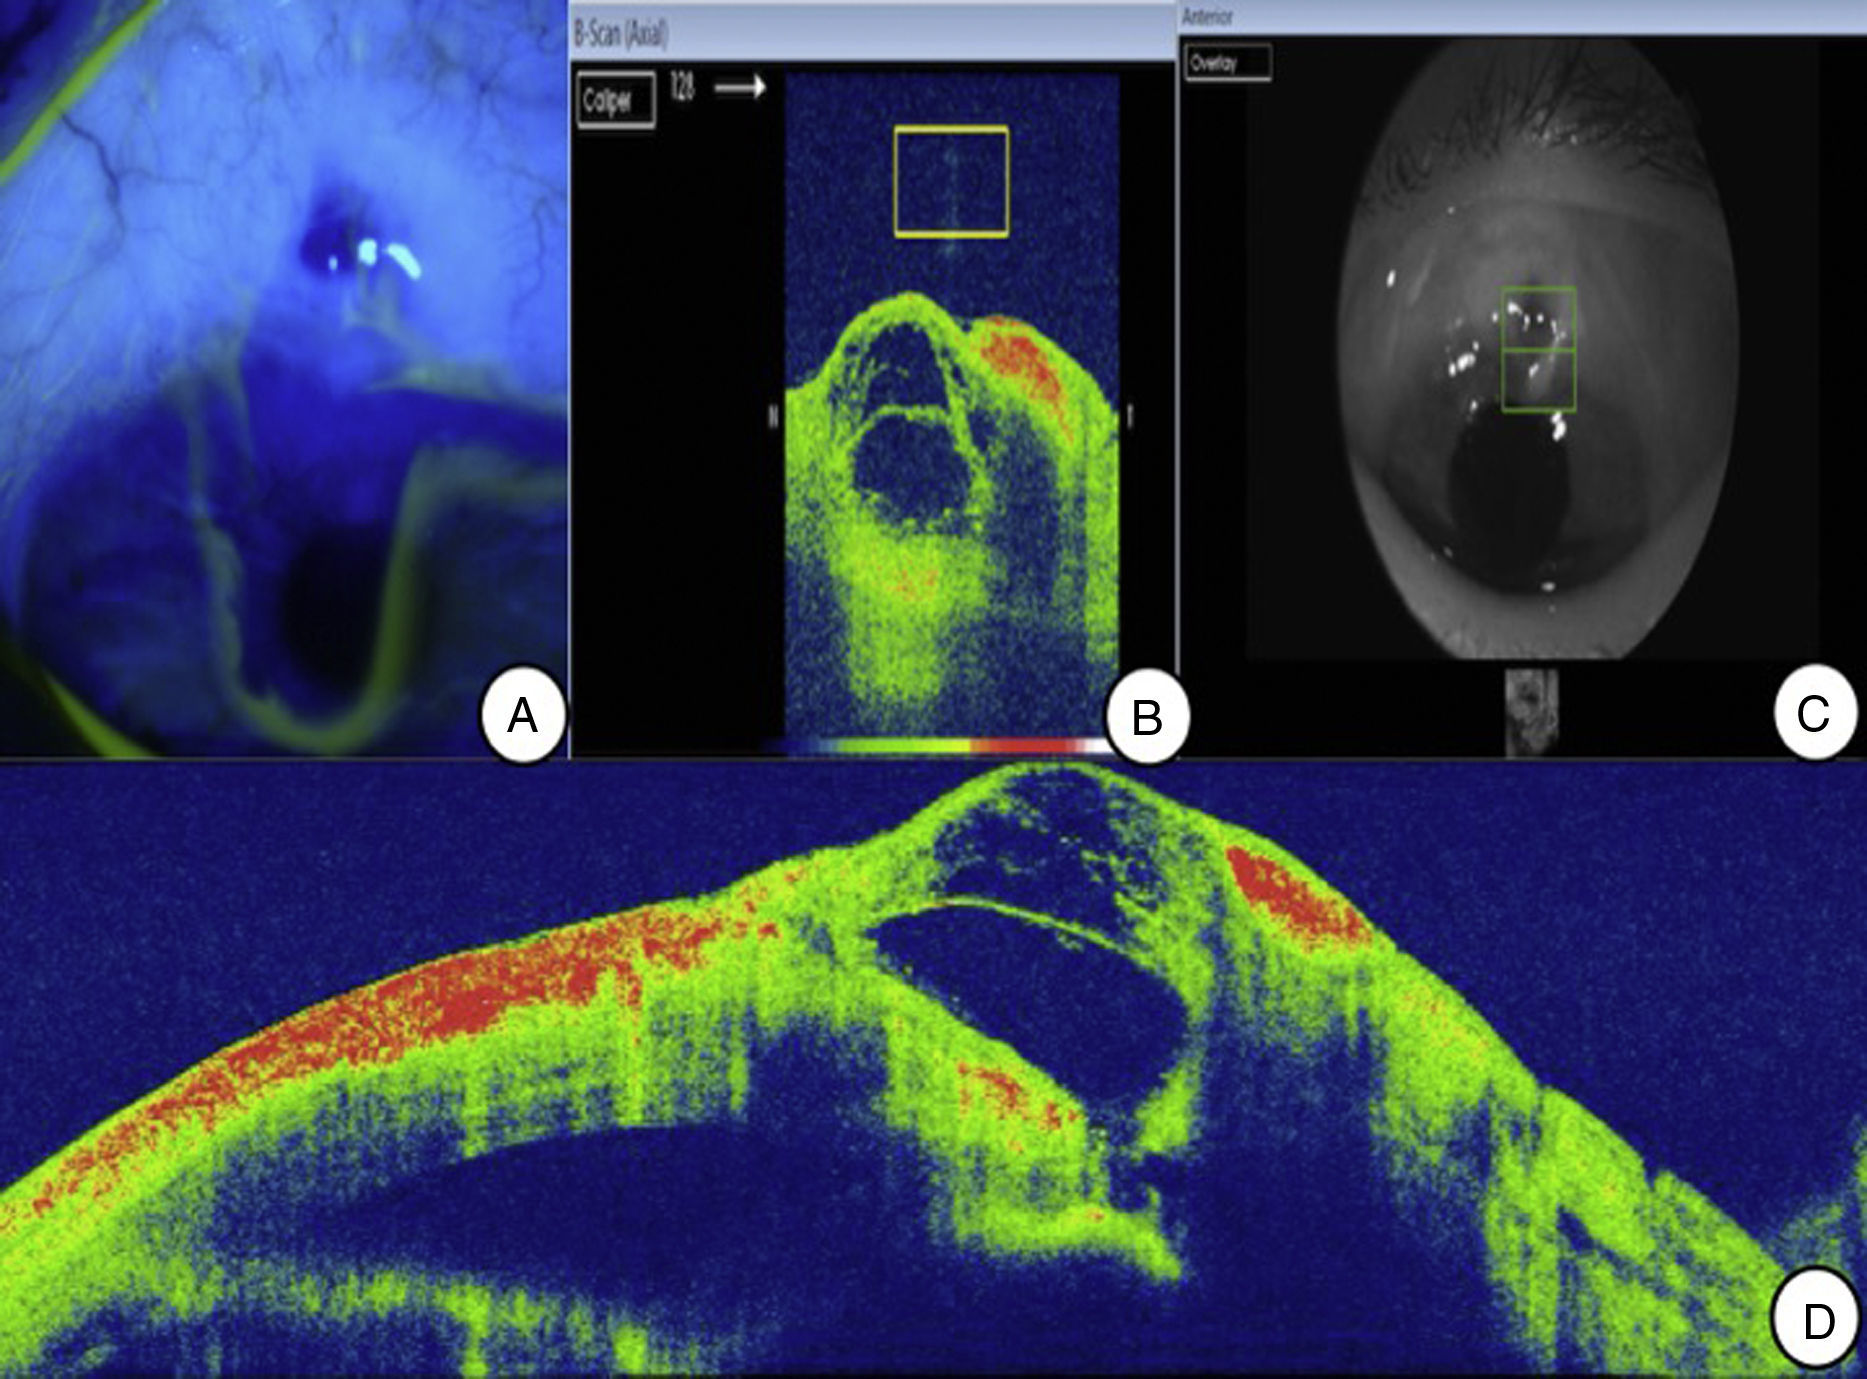Toggle the Overlay button in the Anterior panel
Image resolution: width=1867 pixels, height=1379 pixels.
[1226, 63]
